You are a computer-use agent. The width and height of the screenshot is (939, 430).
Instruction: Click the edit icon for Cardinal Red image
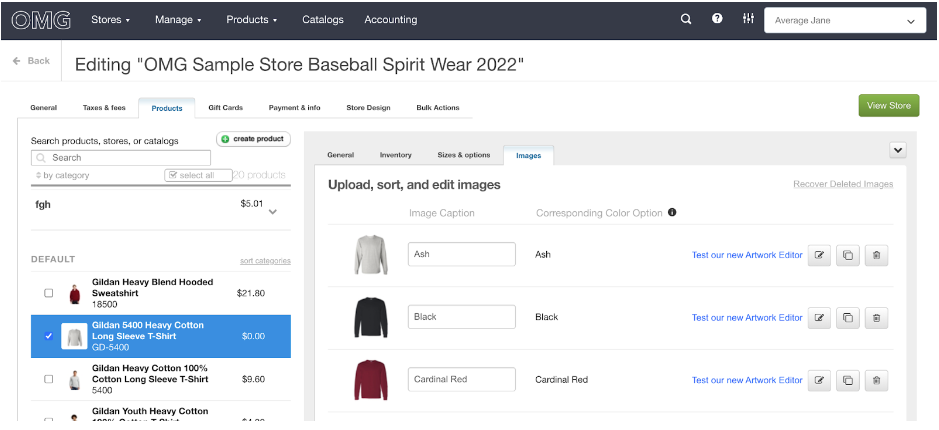click(819, 380)
